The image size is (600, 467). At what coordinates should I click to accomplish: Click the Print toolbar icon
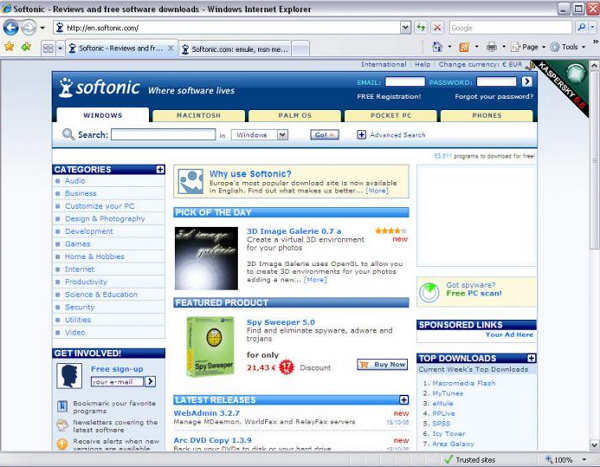coord(491,47)
